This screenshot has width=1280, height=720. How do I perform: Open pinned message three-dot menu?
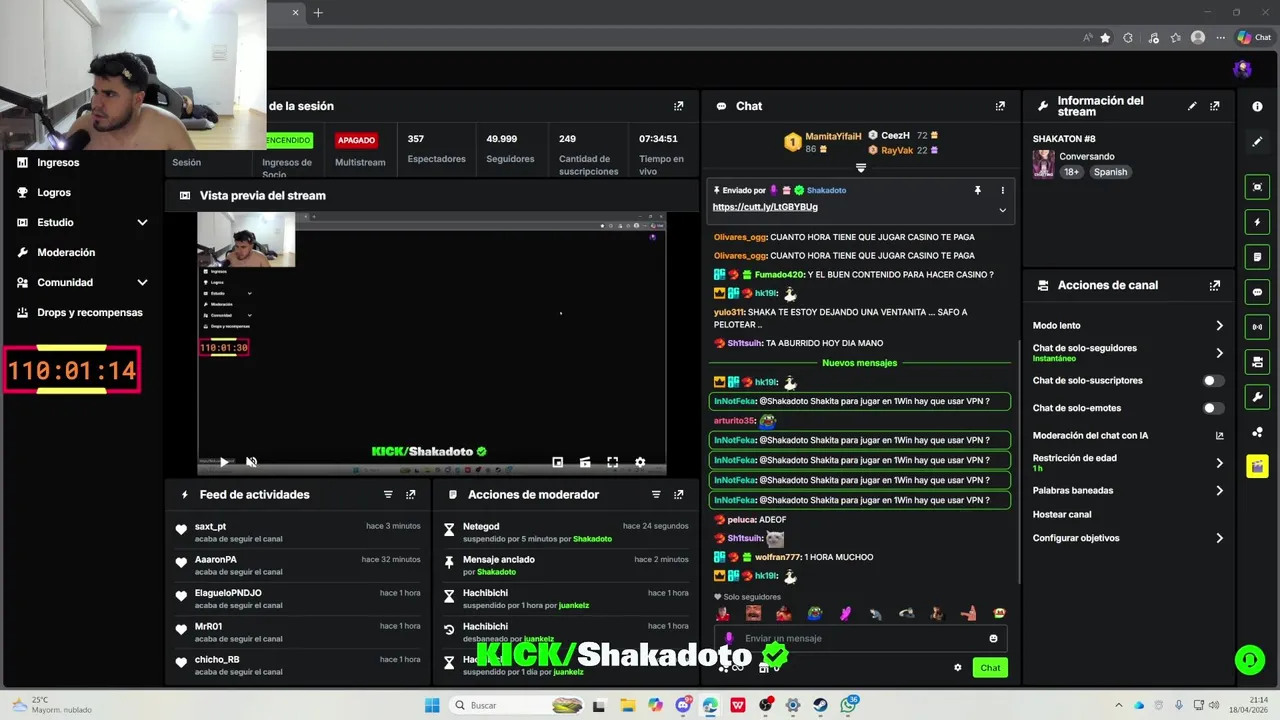pyautogui.click(x=1002, y=190)
